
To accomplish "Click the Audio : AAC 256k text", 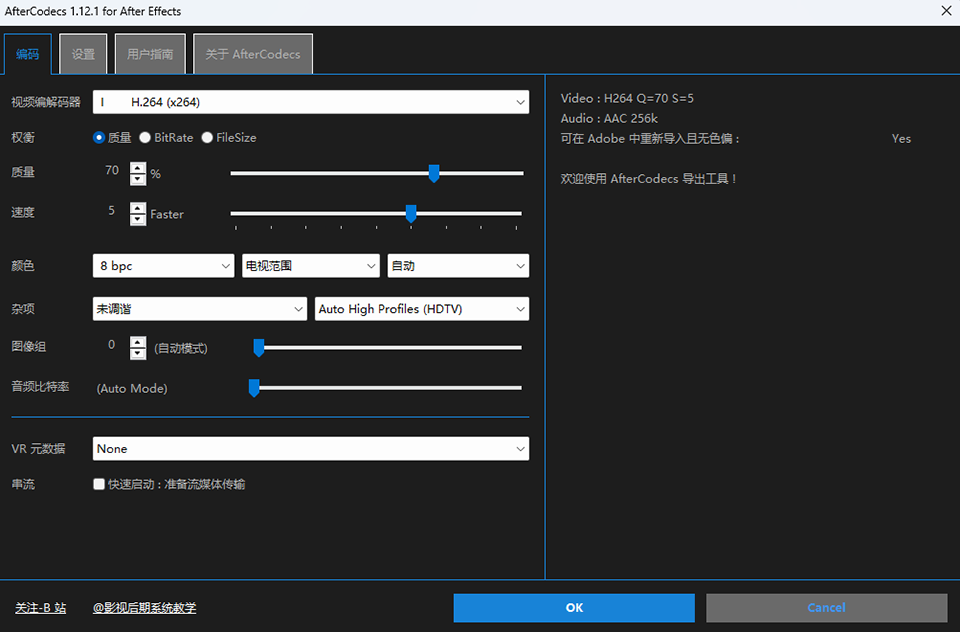I will click(x=609, y=118).
